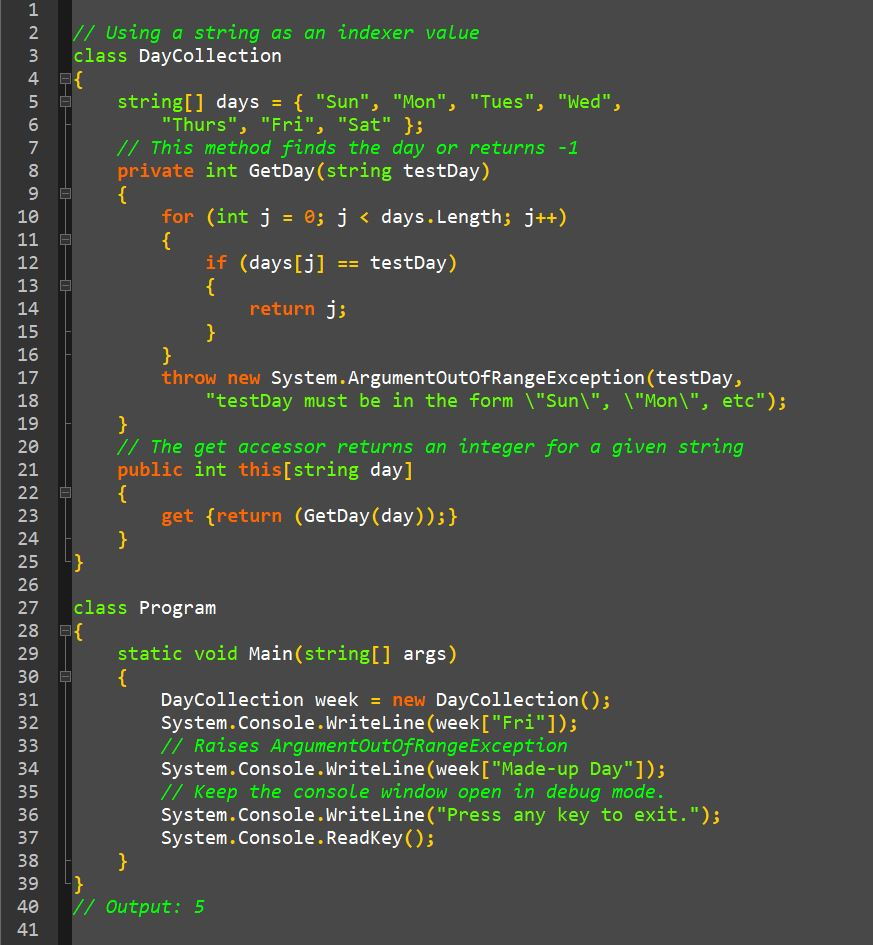Collapse the if block fold on line 13
The width and height of the screenshot is (873, 945).
point(65,286)
